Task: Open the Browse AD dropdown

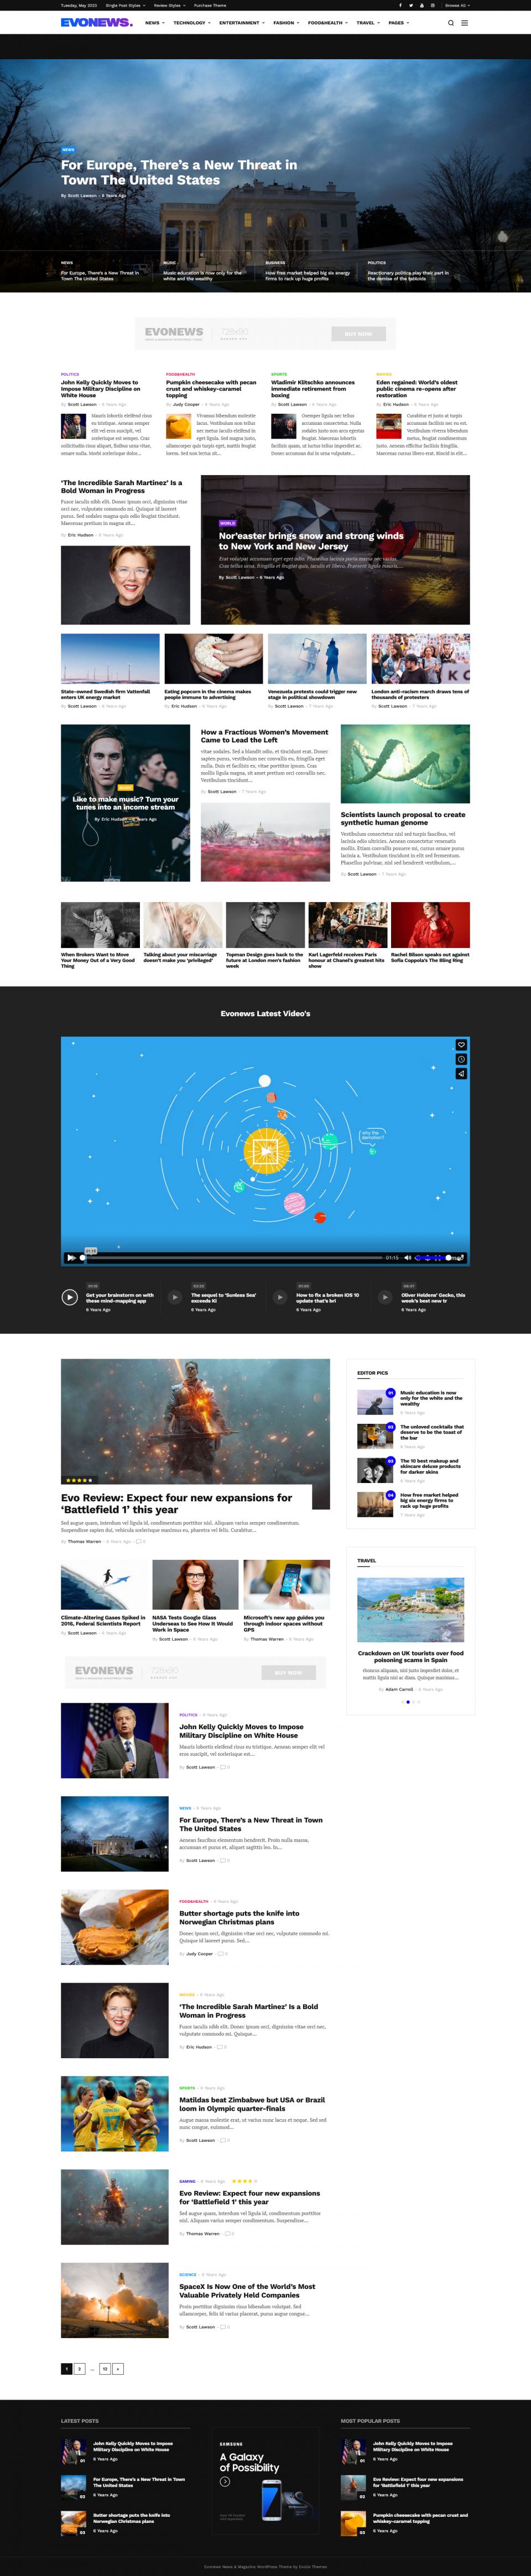Action: point(456,5)
